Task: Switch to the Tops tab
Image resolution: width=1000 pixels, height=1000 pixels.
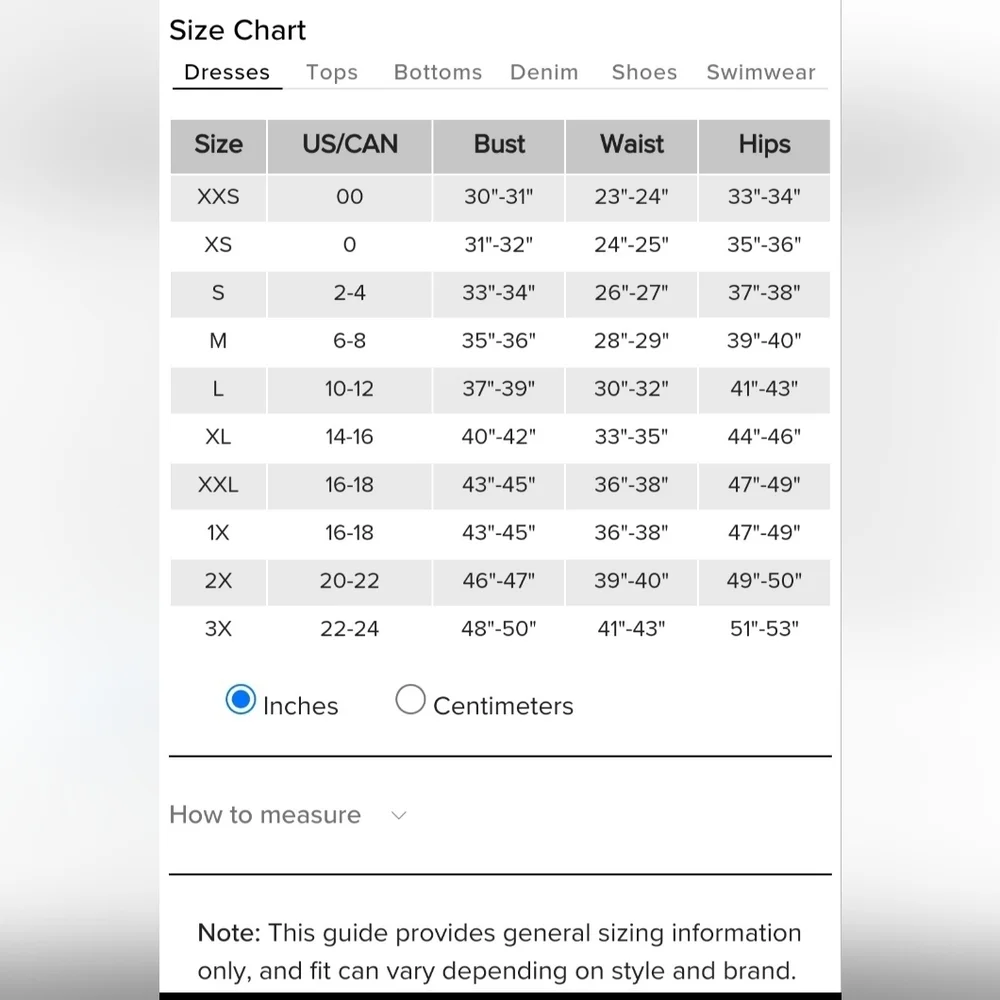Action: pos(332,72)
